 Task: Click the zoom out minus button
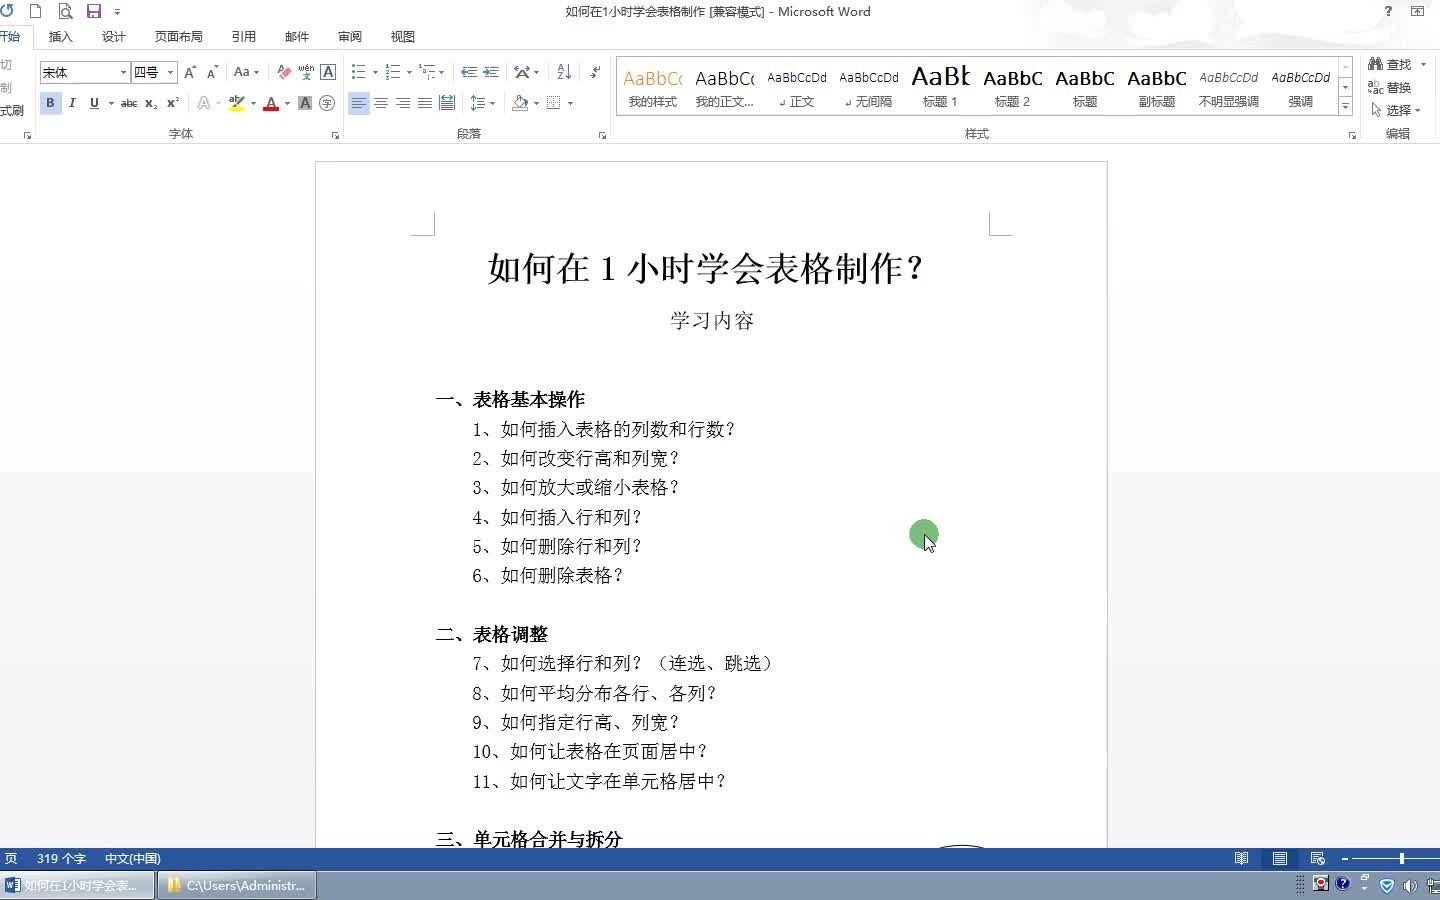[1345, 858]
